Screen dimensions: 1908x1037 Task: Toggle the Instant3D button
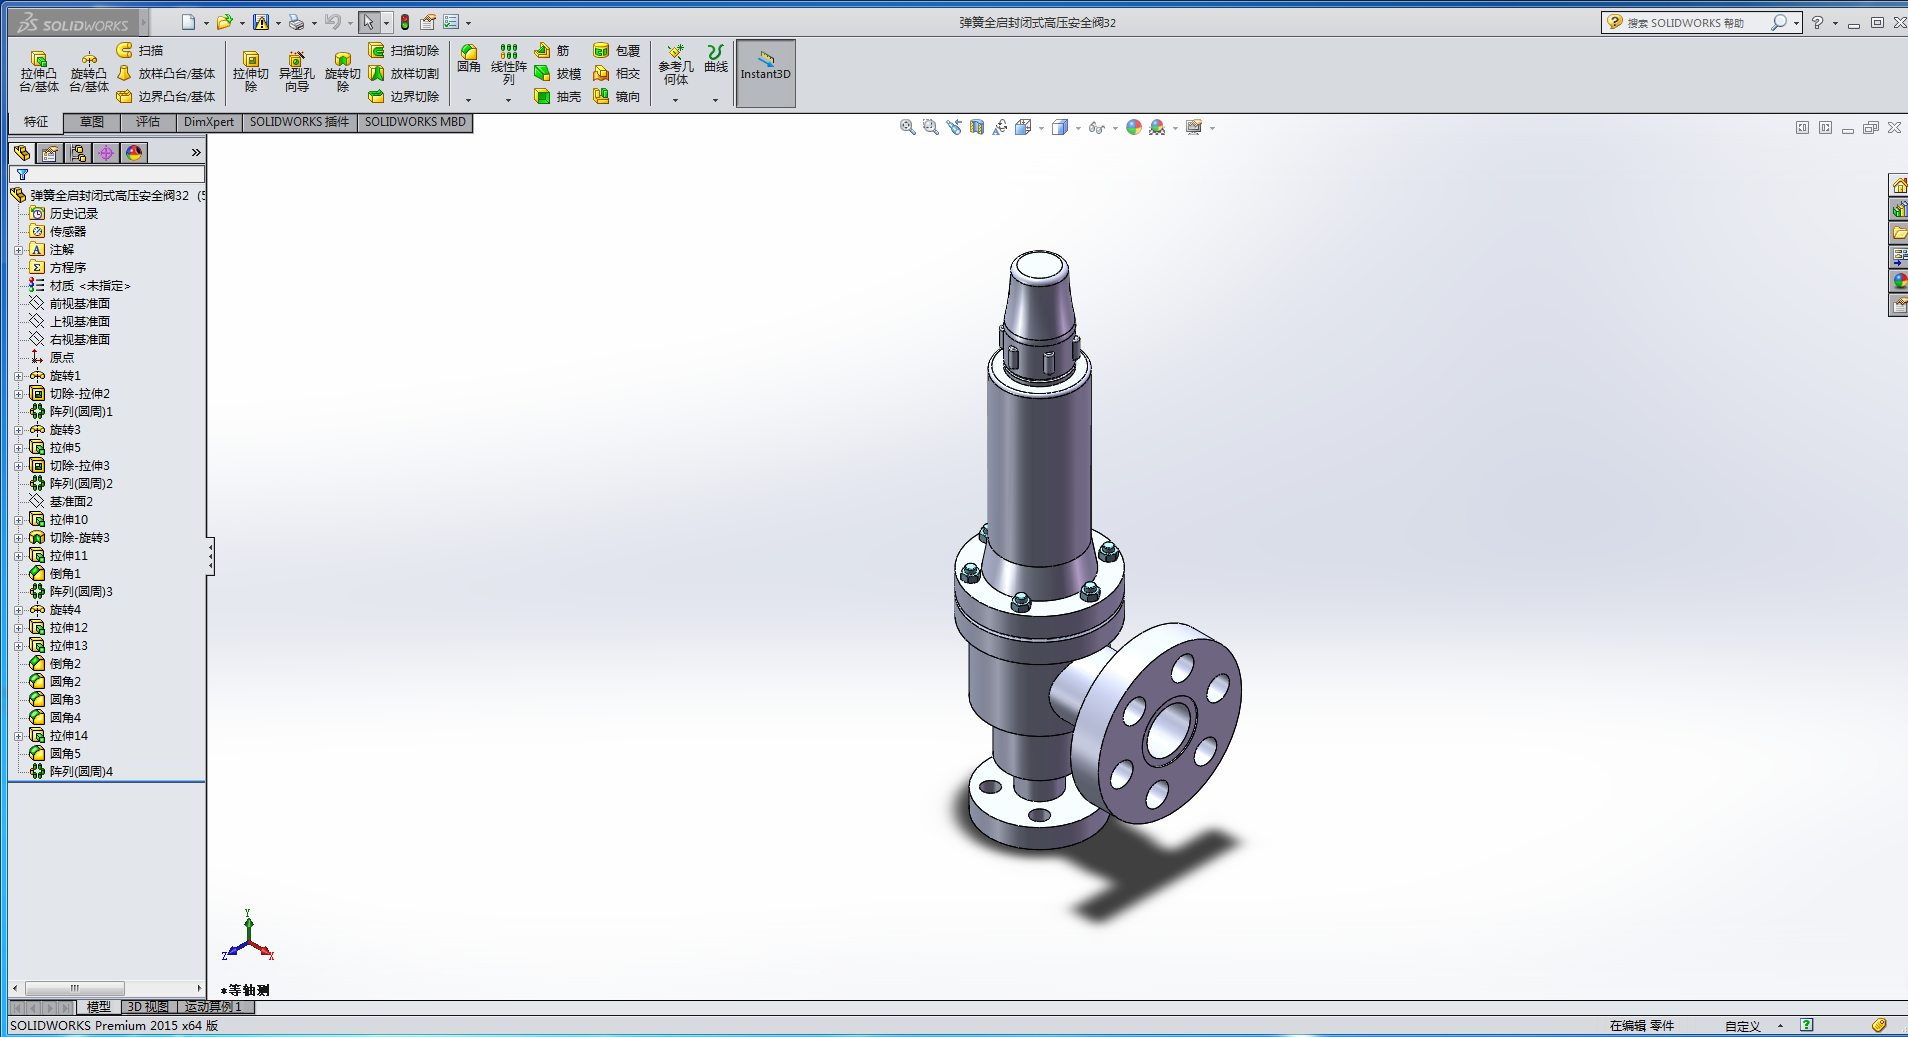click(x=765, y=72)
